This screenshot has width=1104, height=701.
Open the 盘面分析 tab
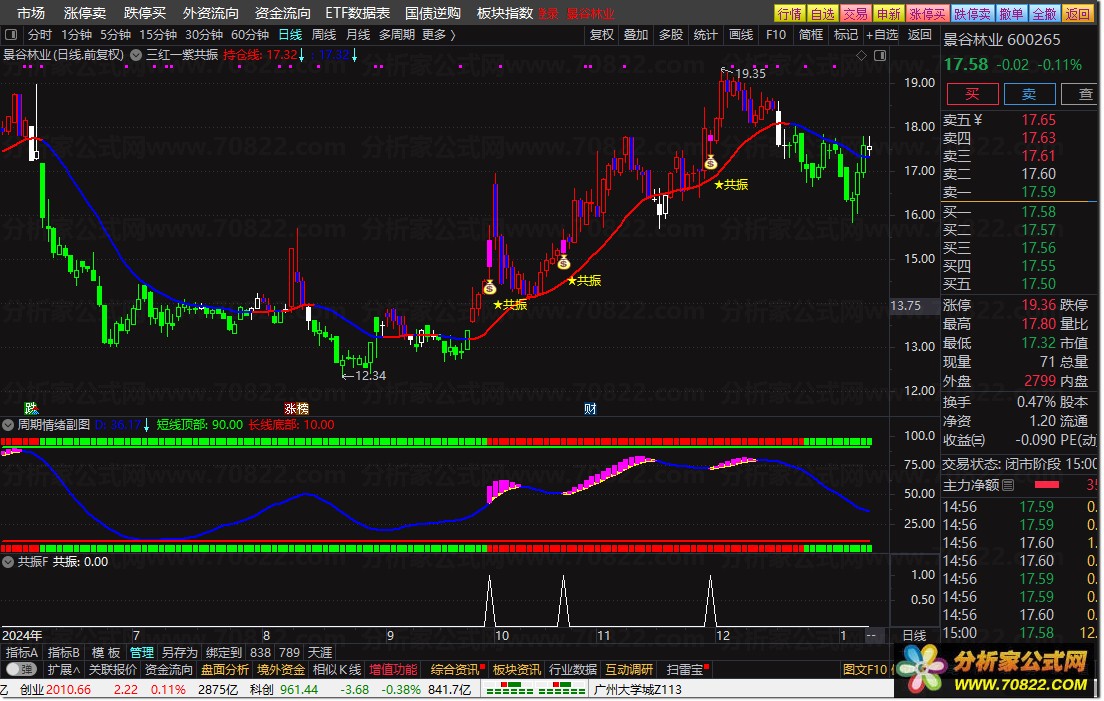225,669
